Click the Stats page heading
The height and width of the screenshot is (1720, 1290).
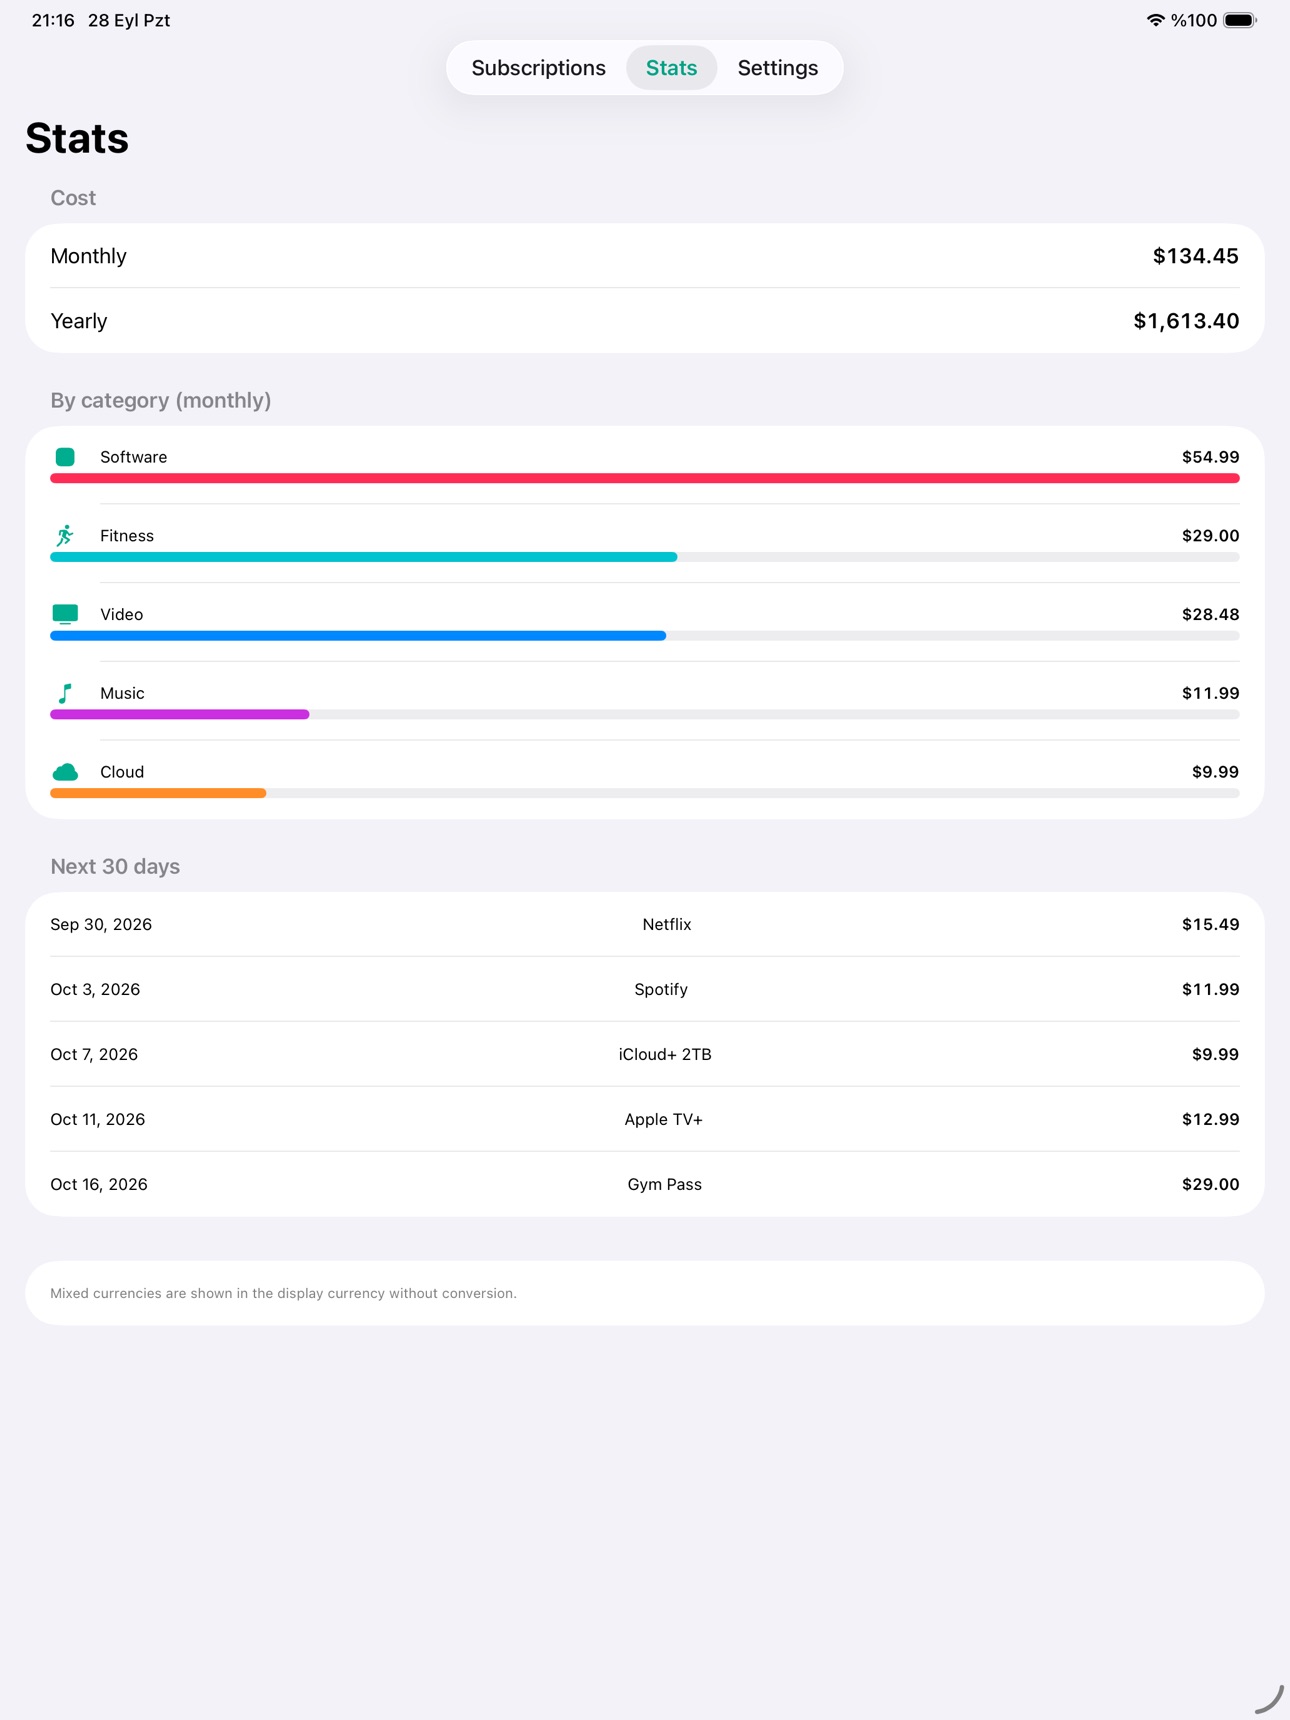click(77, 138)
